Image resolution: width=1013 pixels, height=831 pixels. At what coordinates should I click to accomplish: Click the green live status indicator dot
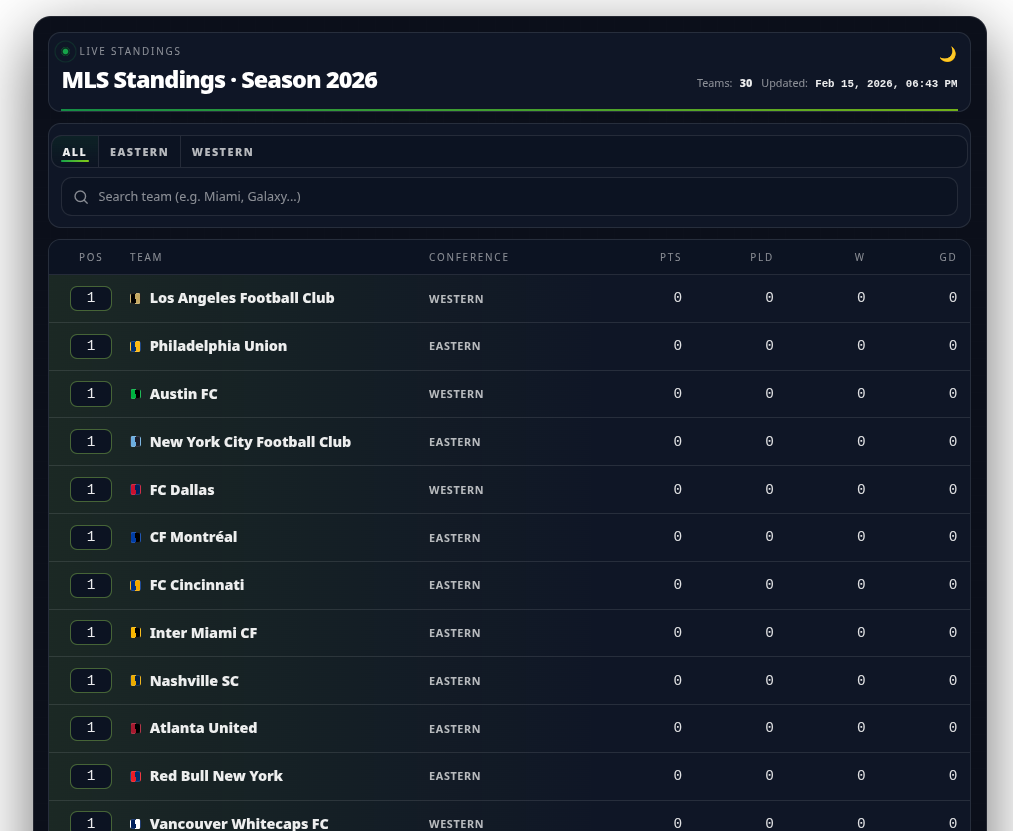[x=65, y=52]
